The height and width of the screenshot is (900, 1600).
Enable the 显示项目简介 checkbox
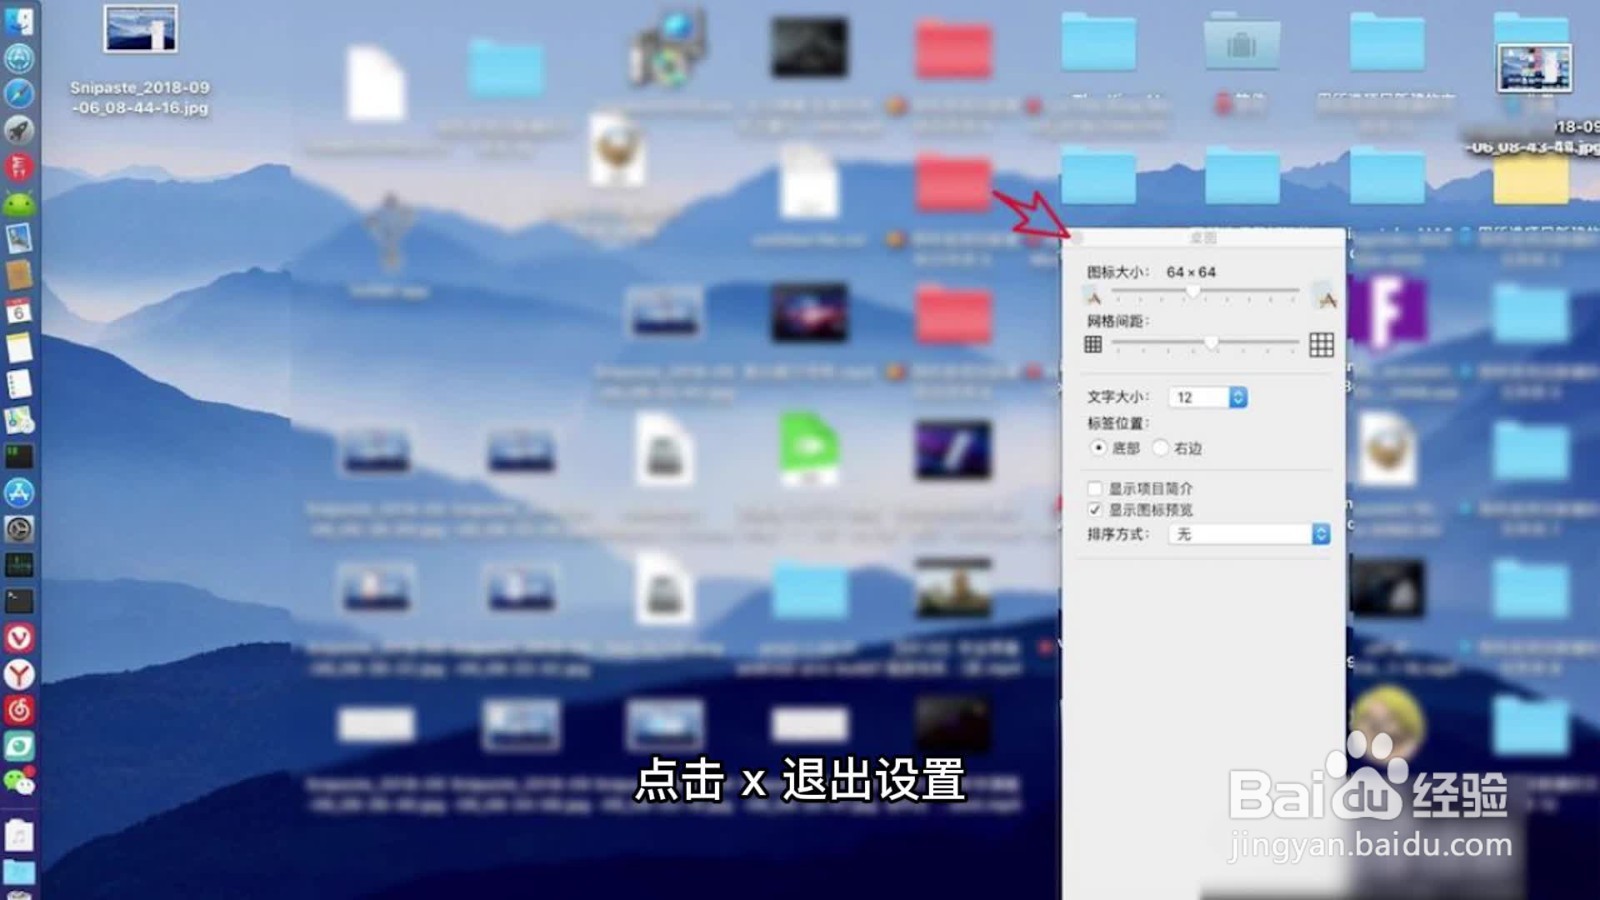pyautogui.click(x=1094, y=488)
